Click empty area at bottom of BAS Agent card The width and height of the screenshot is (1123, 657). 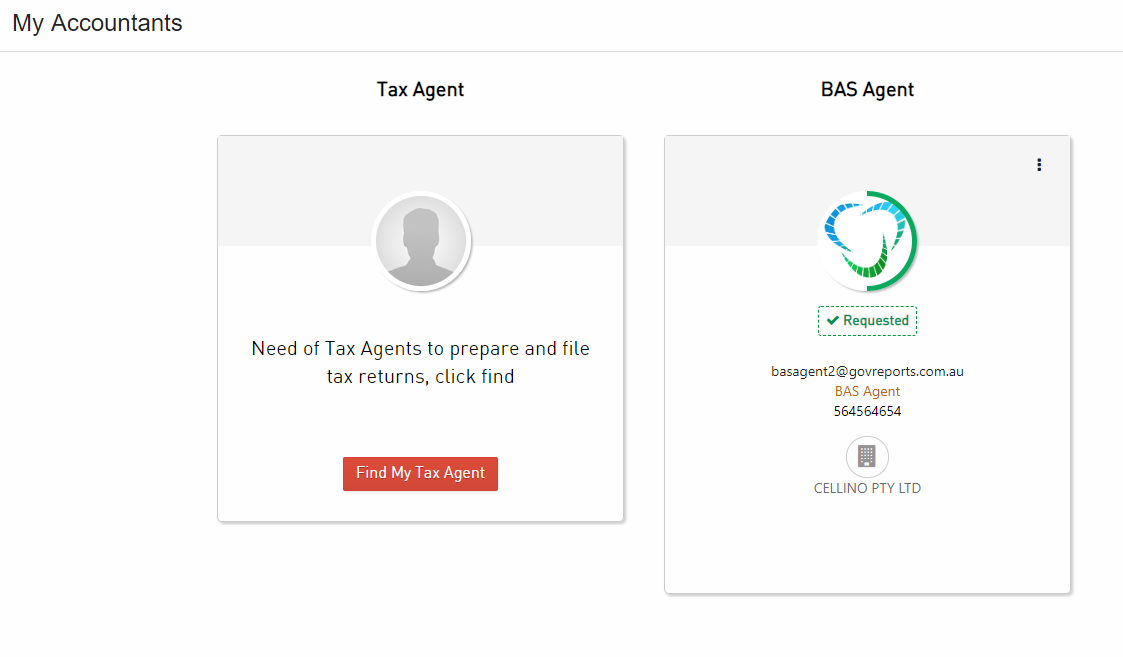[x=867, y=548]
